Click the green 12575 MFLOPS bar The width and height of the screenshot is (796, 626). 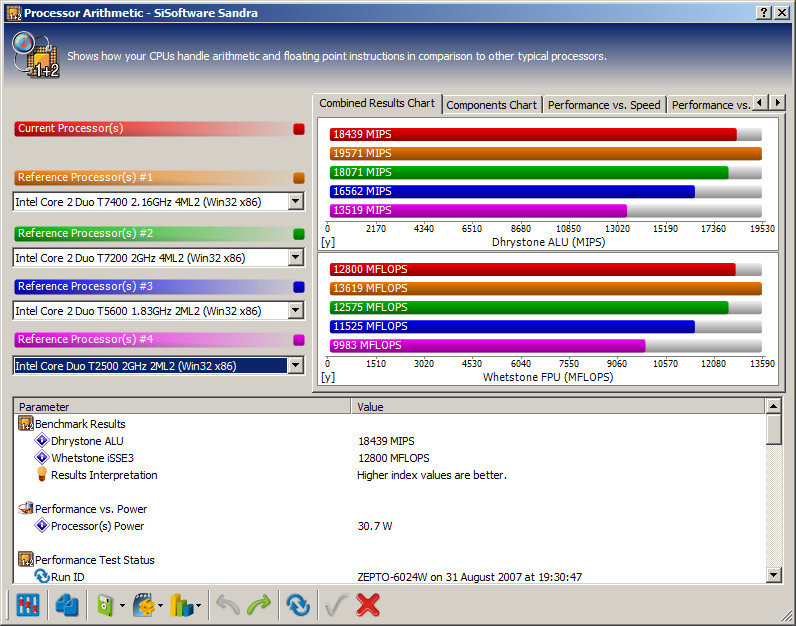(x=529, y=307)
